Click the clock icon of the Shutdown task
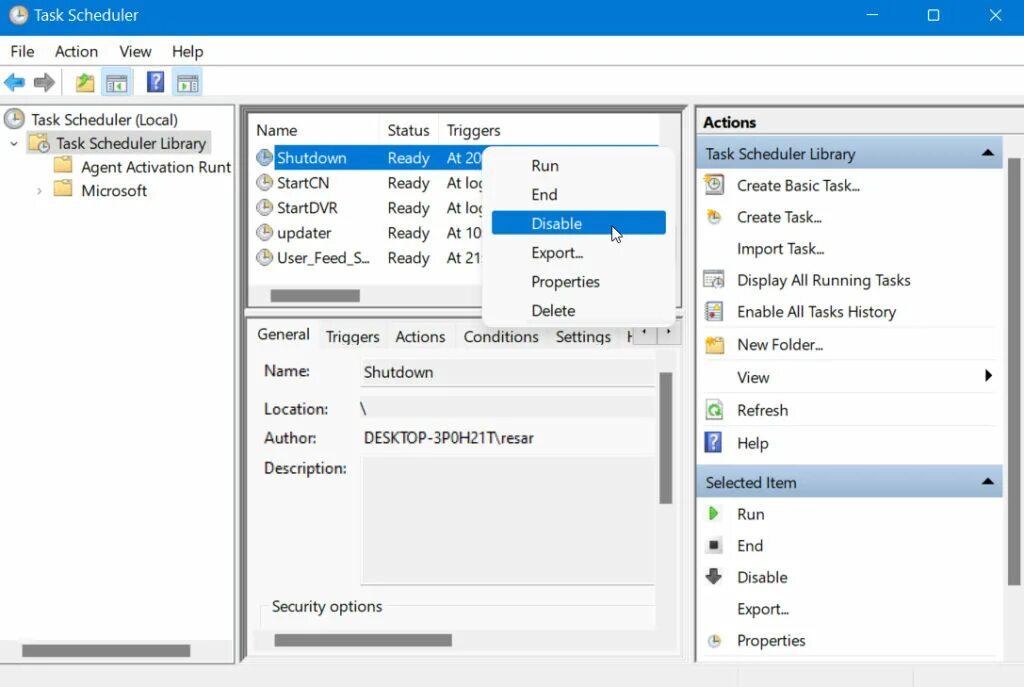 (x=264, y=157)
